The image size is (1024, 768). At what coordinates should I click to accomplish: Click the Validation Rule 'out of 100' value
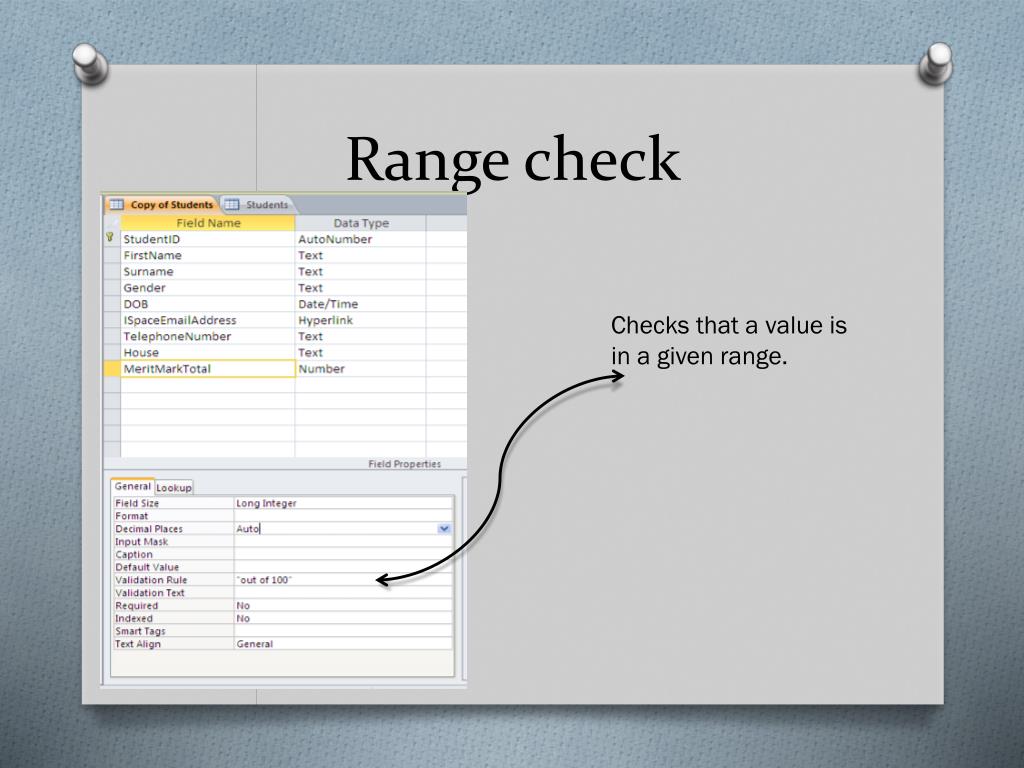click(343, 580)
